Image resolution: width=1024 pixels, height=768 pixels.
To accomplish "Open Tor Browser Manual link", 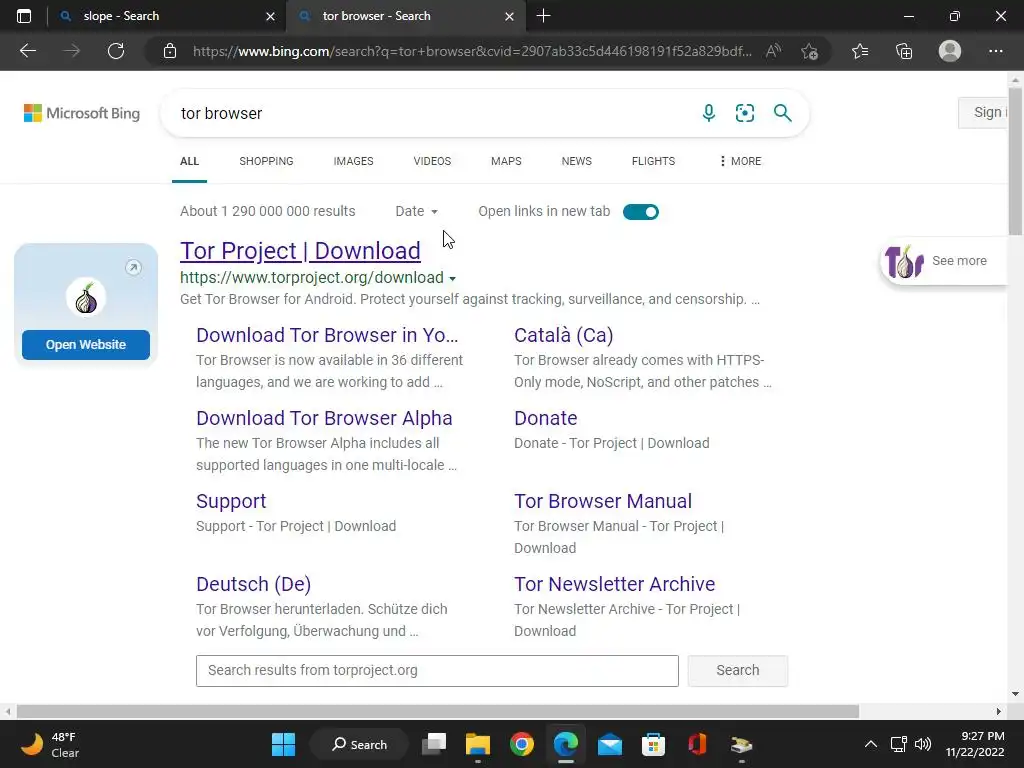I will pyautogui.click(x=603, y=501).
